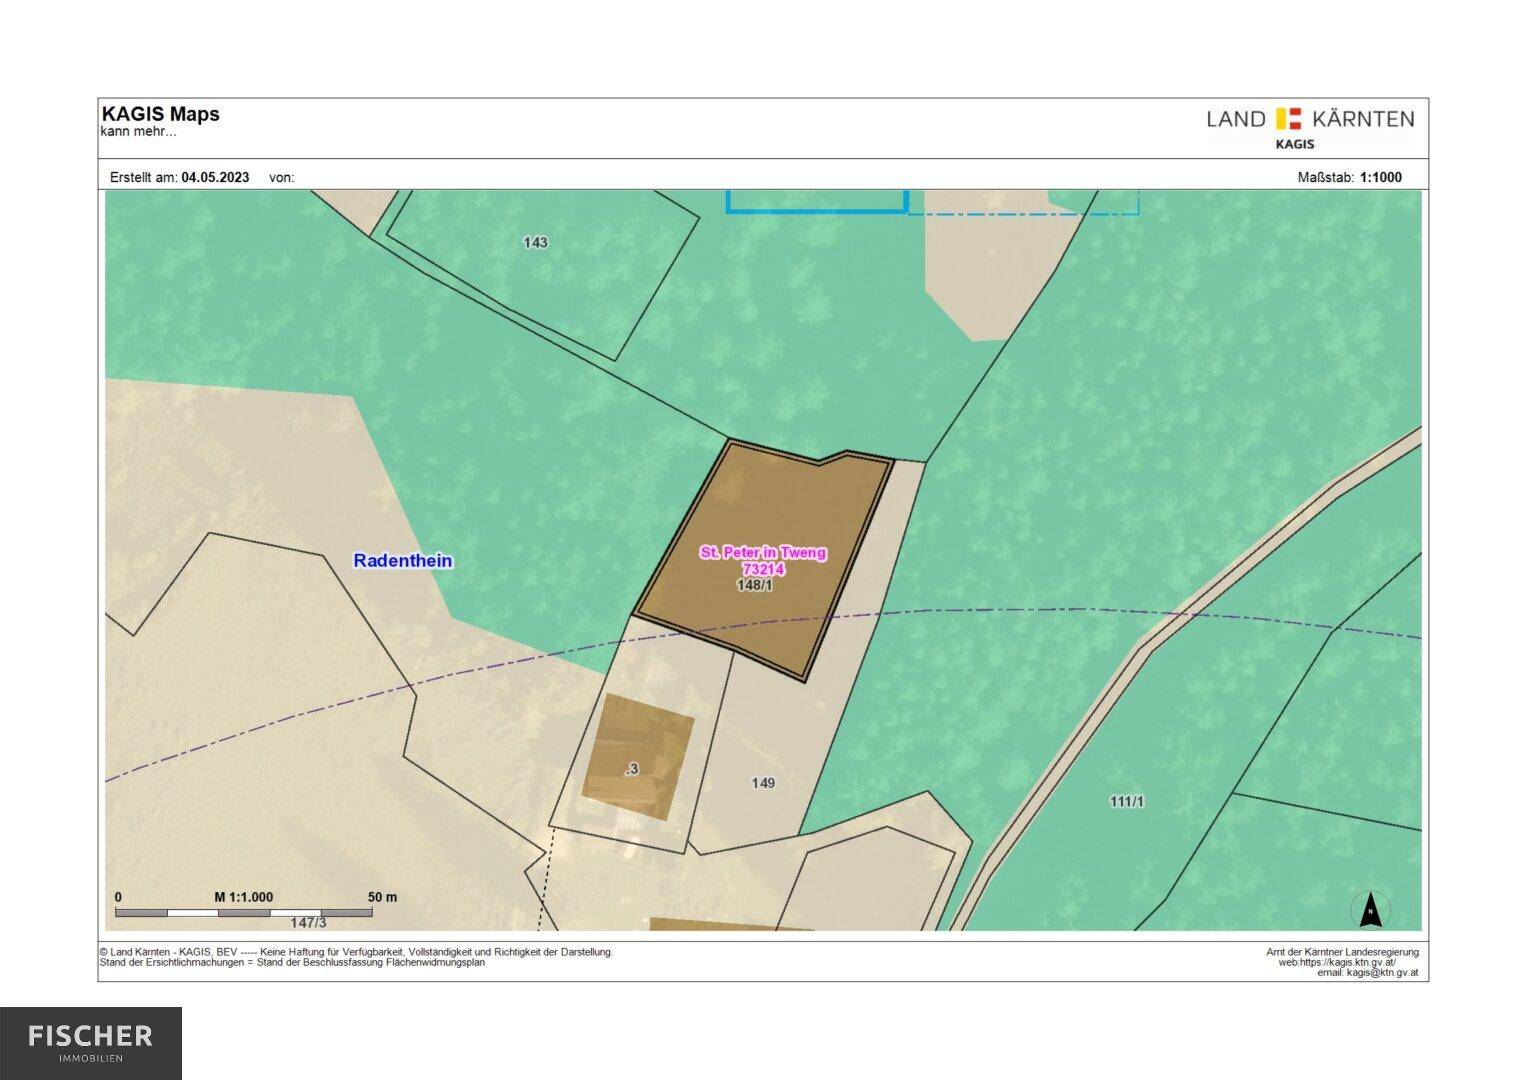Click the KAGIS Maps title

tap(160, 114)
